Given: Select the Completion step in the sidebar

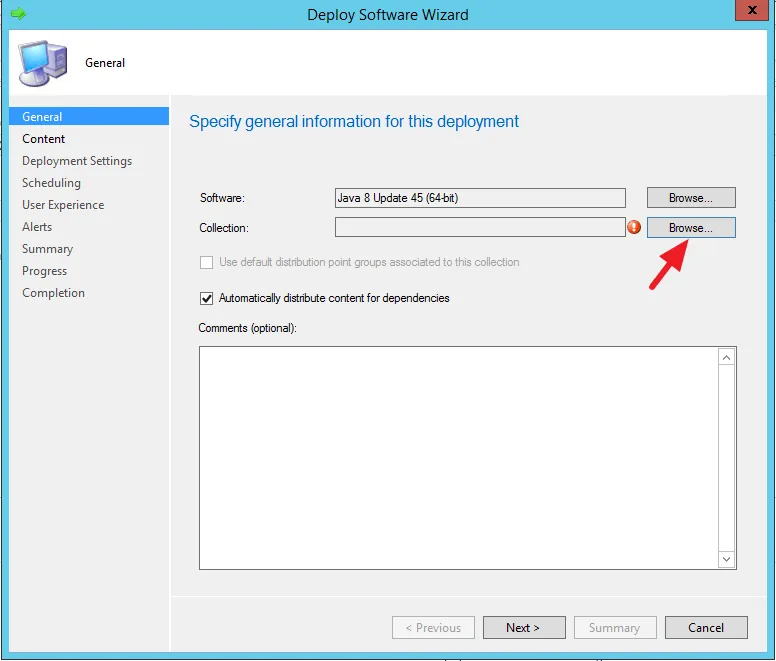Looking at the screenshot, I should [x=53, y=293].
